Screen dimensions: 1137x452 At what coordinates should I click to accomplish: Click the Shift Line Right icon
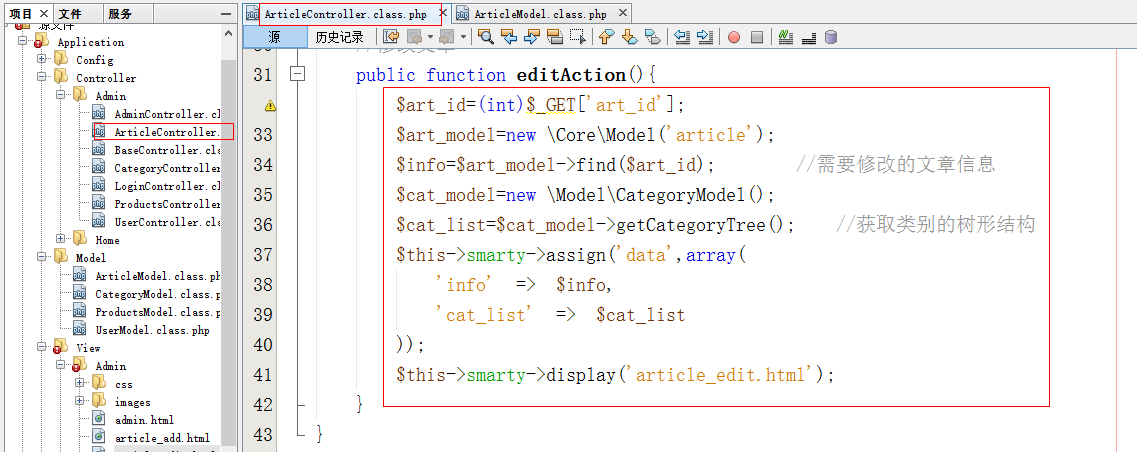click(704, 37)
